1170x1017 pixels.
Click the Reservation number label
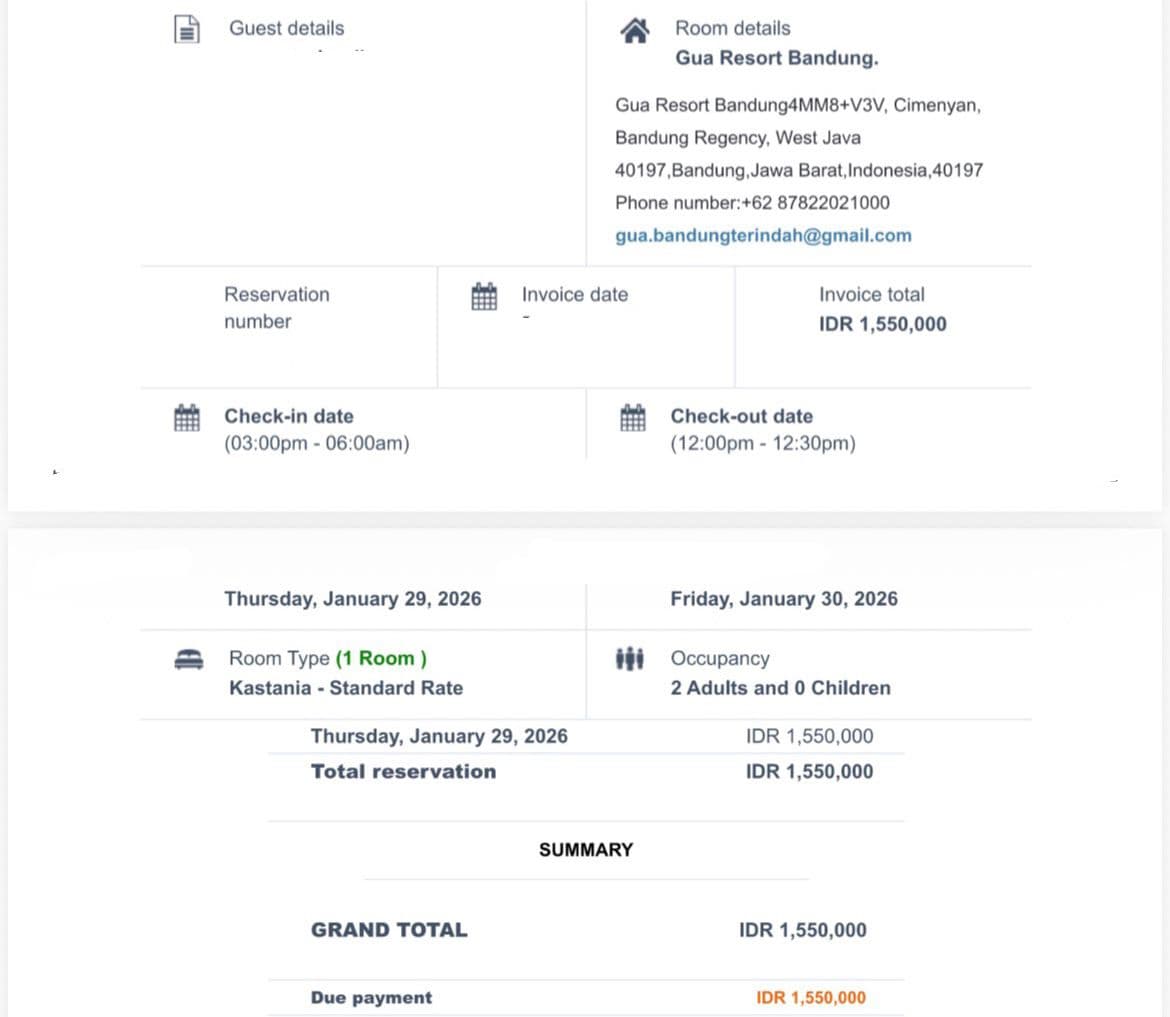click(x=276, y=308)
